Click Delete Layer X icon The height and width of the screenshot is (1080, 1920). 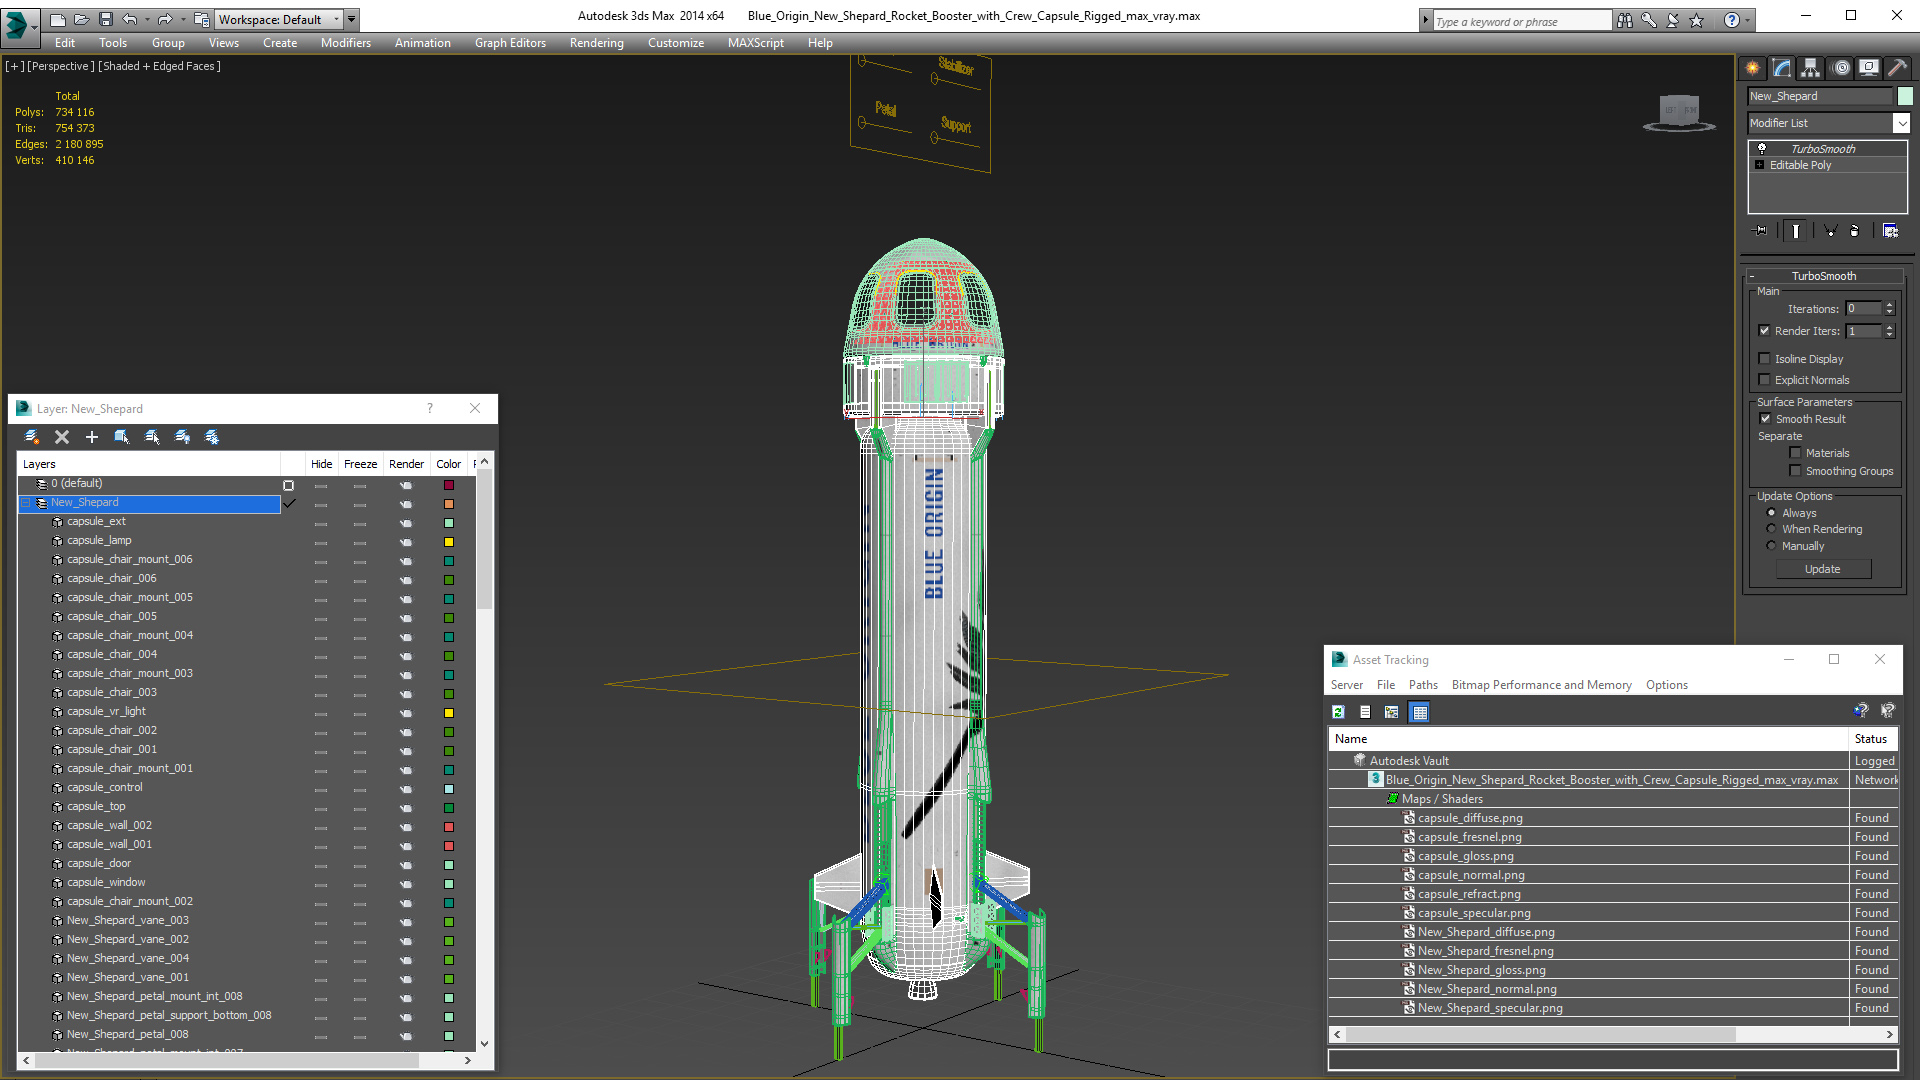[x=62, y=437]
